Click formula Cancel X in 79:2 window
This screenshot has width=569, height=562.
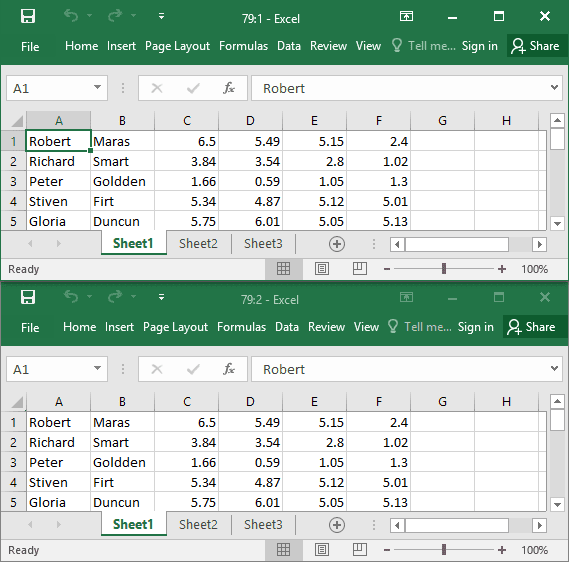pos(157,369)
